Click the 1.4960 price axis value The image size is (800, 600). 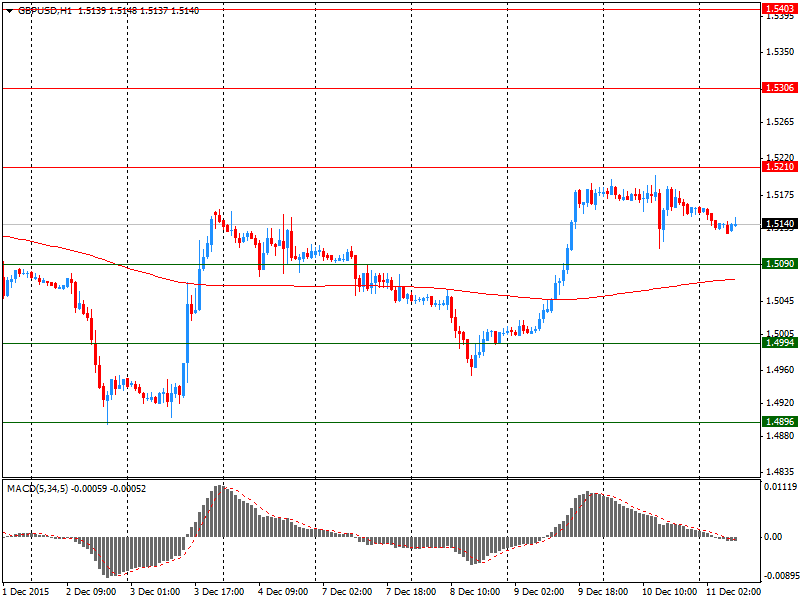point(780,370)
